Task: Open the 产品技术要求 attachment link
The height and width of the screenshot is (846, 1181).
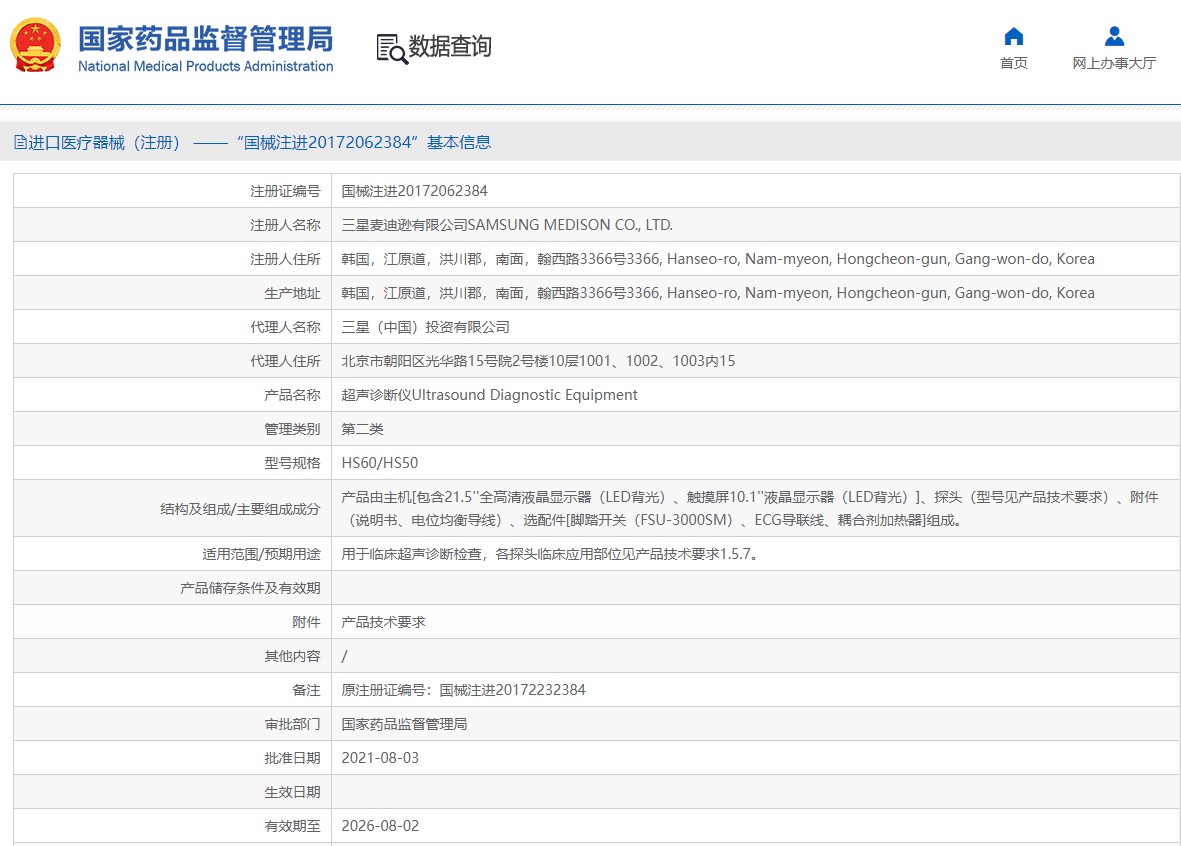Action: [383, 622]
